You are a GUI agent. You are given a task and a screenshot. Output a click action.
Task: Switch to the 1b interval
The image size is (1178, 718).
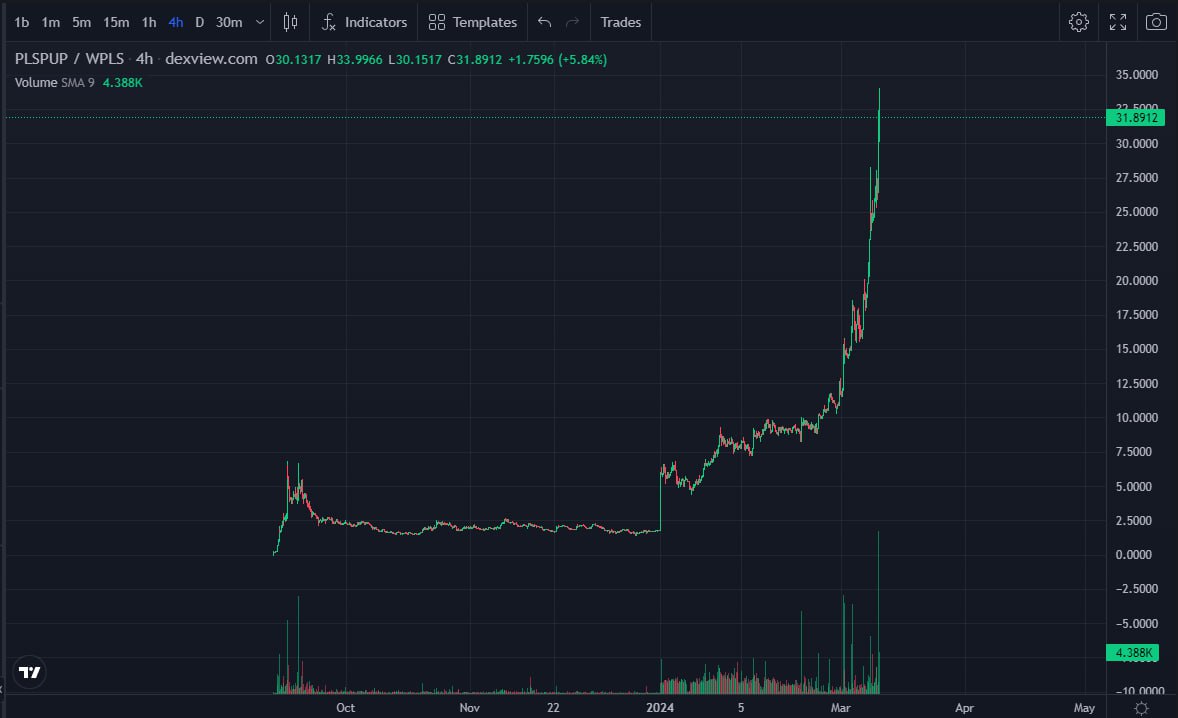pyautogui.click(x=22, y=22)
